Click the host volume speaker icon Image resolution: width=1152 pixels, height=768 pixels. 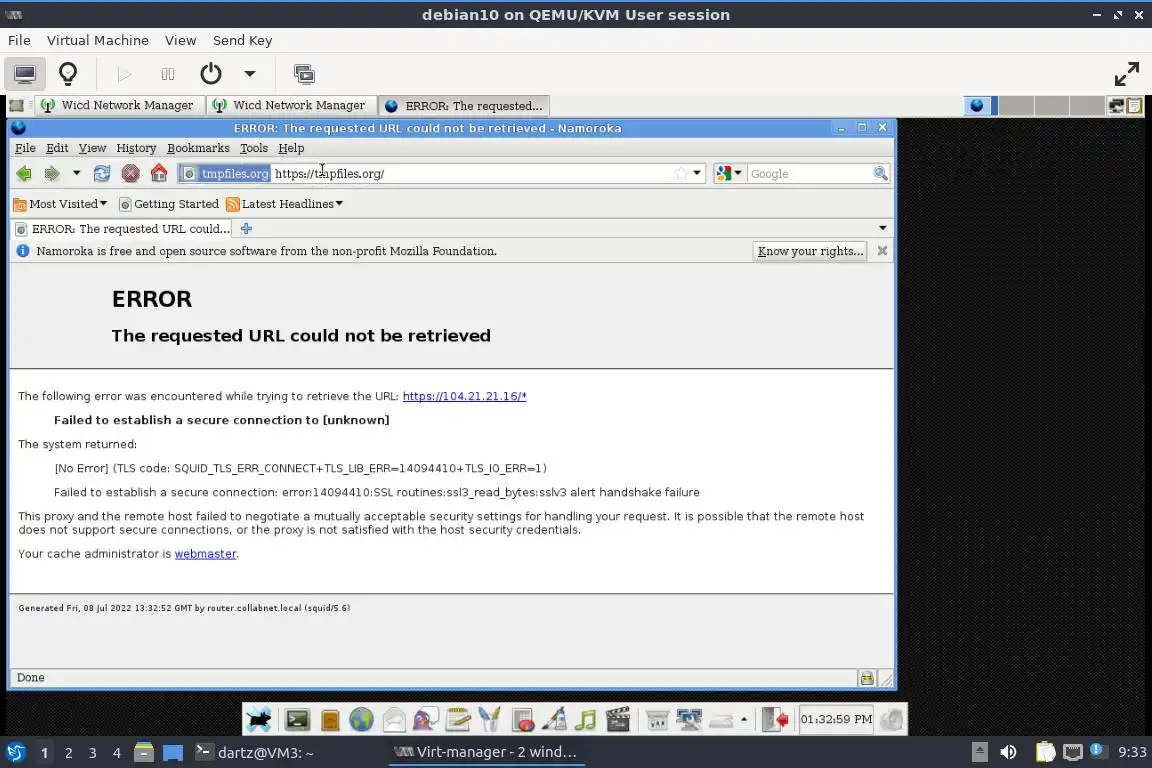click(1008, 753)
